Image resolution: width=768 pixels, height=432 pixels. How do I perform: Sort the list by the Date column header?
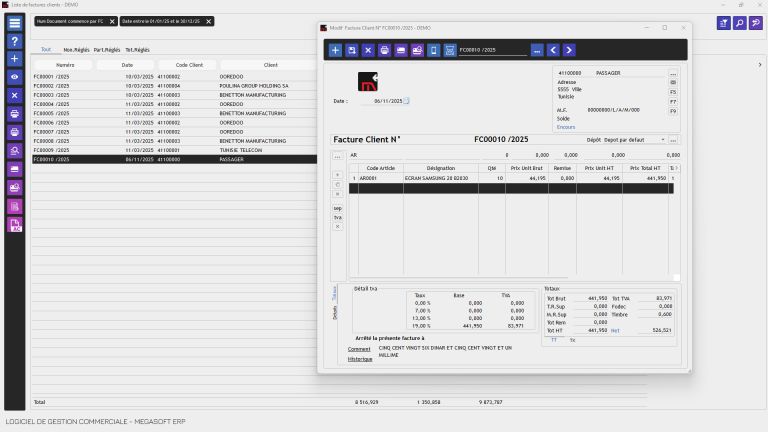[x=127, y=65]
